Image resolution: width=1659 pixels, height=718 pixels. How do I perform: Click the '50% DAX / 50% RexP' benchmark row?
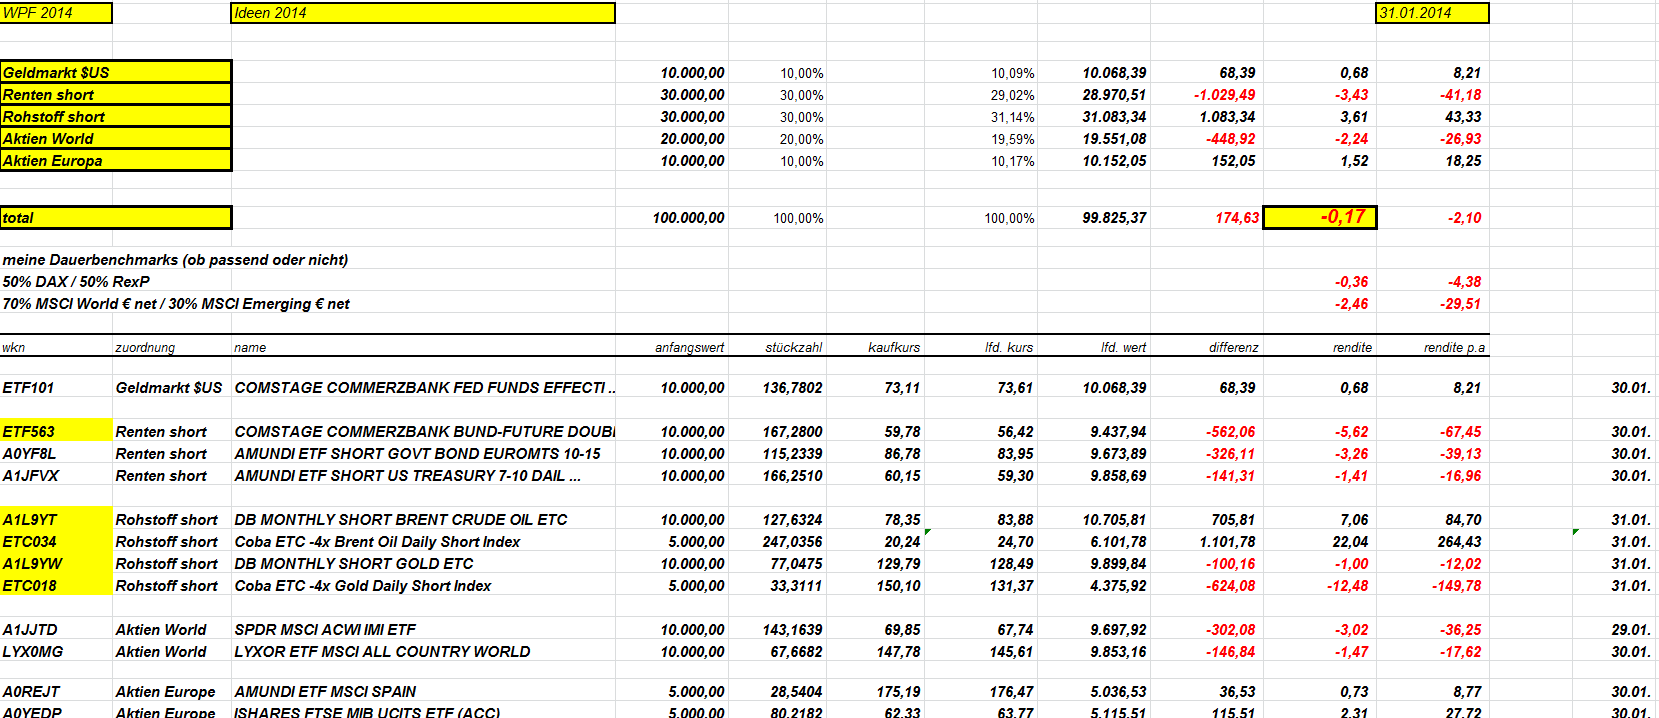(76, 282)
